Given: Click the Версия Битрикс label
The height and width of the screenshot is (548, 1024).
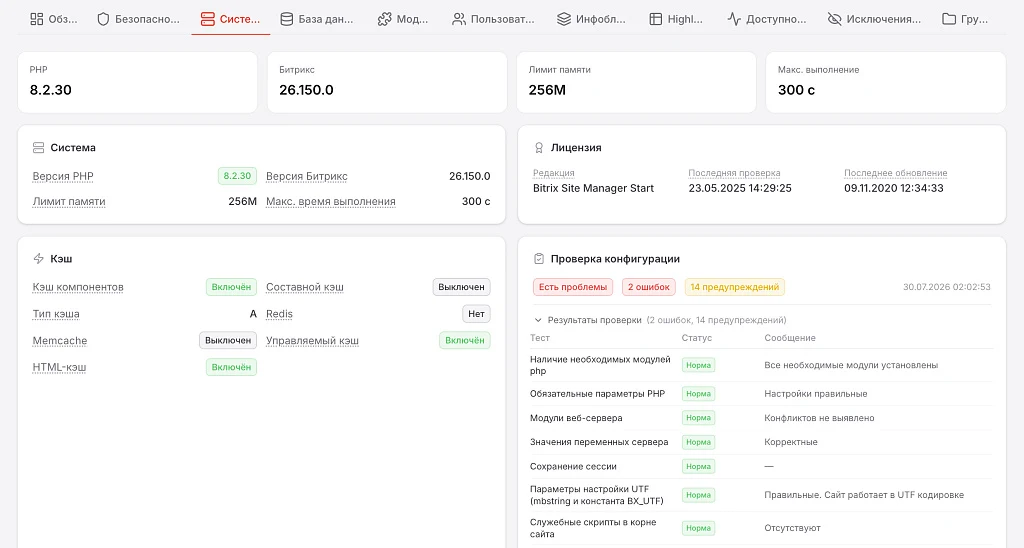Looking at the screenshot, I should (x=306, y=176).
